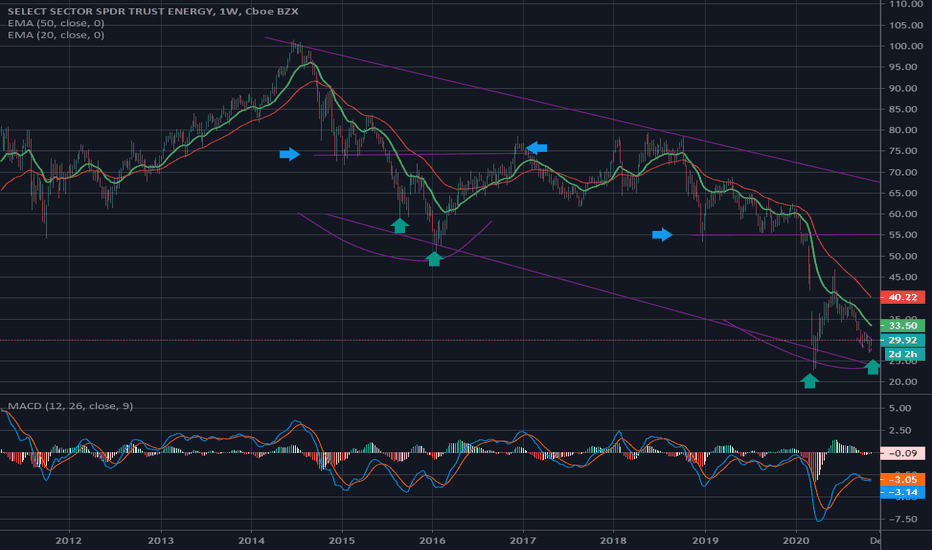This screenshot has width=932, height=550.
Task: Click the 5.00 MACD axis tick
Action: 900,408
